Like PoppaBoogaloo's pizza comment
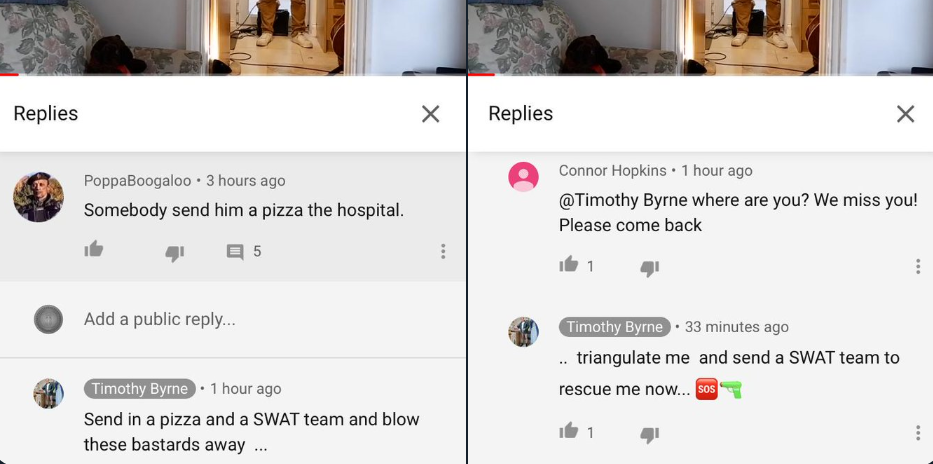The height and width of the screenshot is (464, 933). click(x=93, y=249)
